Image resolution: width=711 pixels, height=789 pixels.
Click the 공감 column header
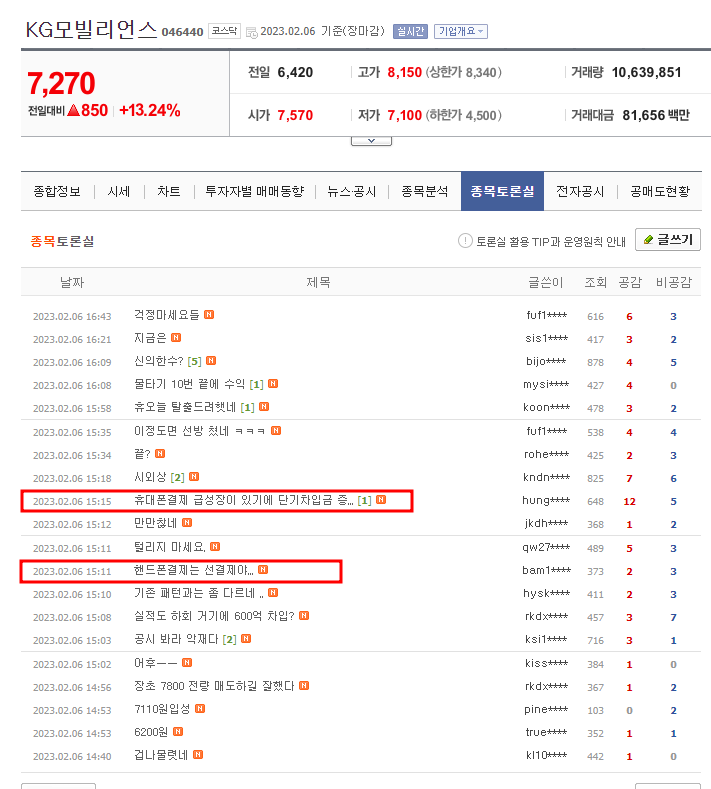pos(629,282)
